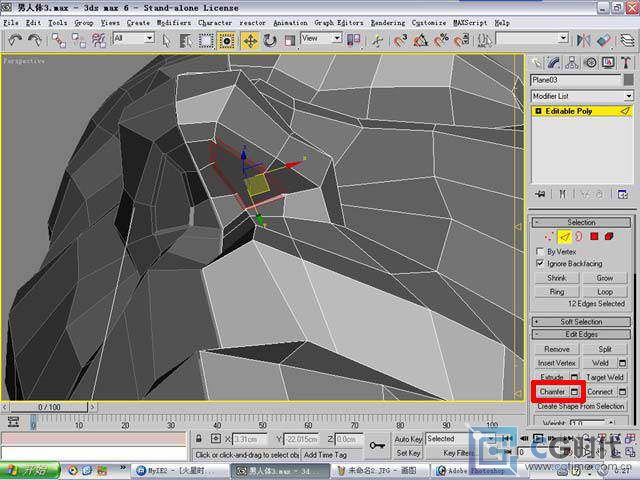Click the Grow button
This screenshot has width=640, height=480.
[604, 278]
